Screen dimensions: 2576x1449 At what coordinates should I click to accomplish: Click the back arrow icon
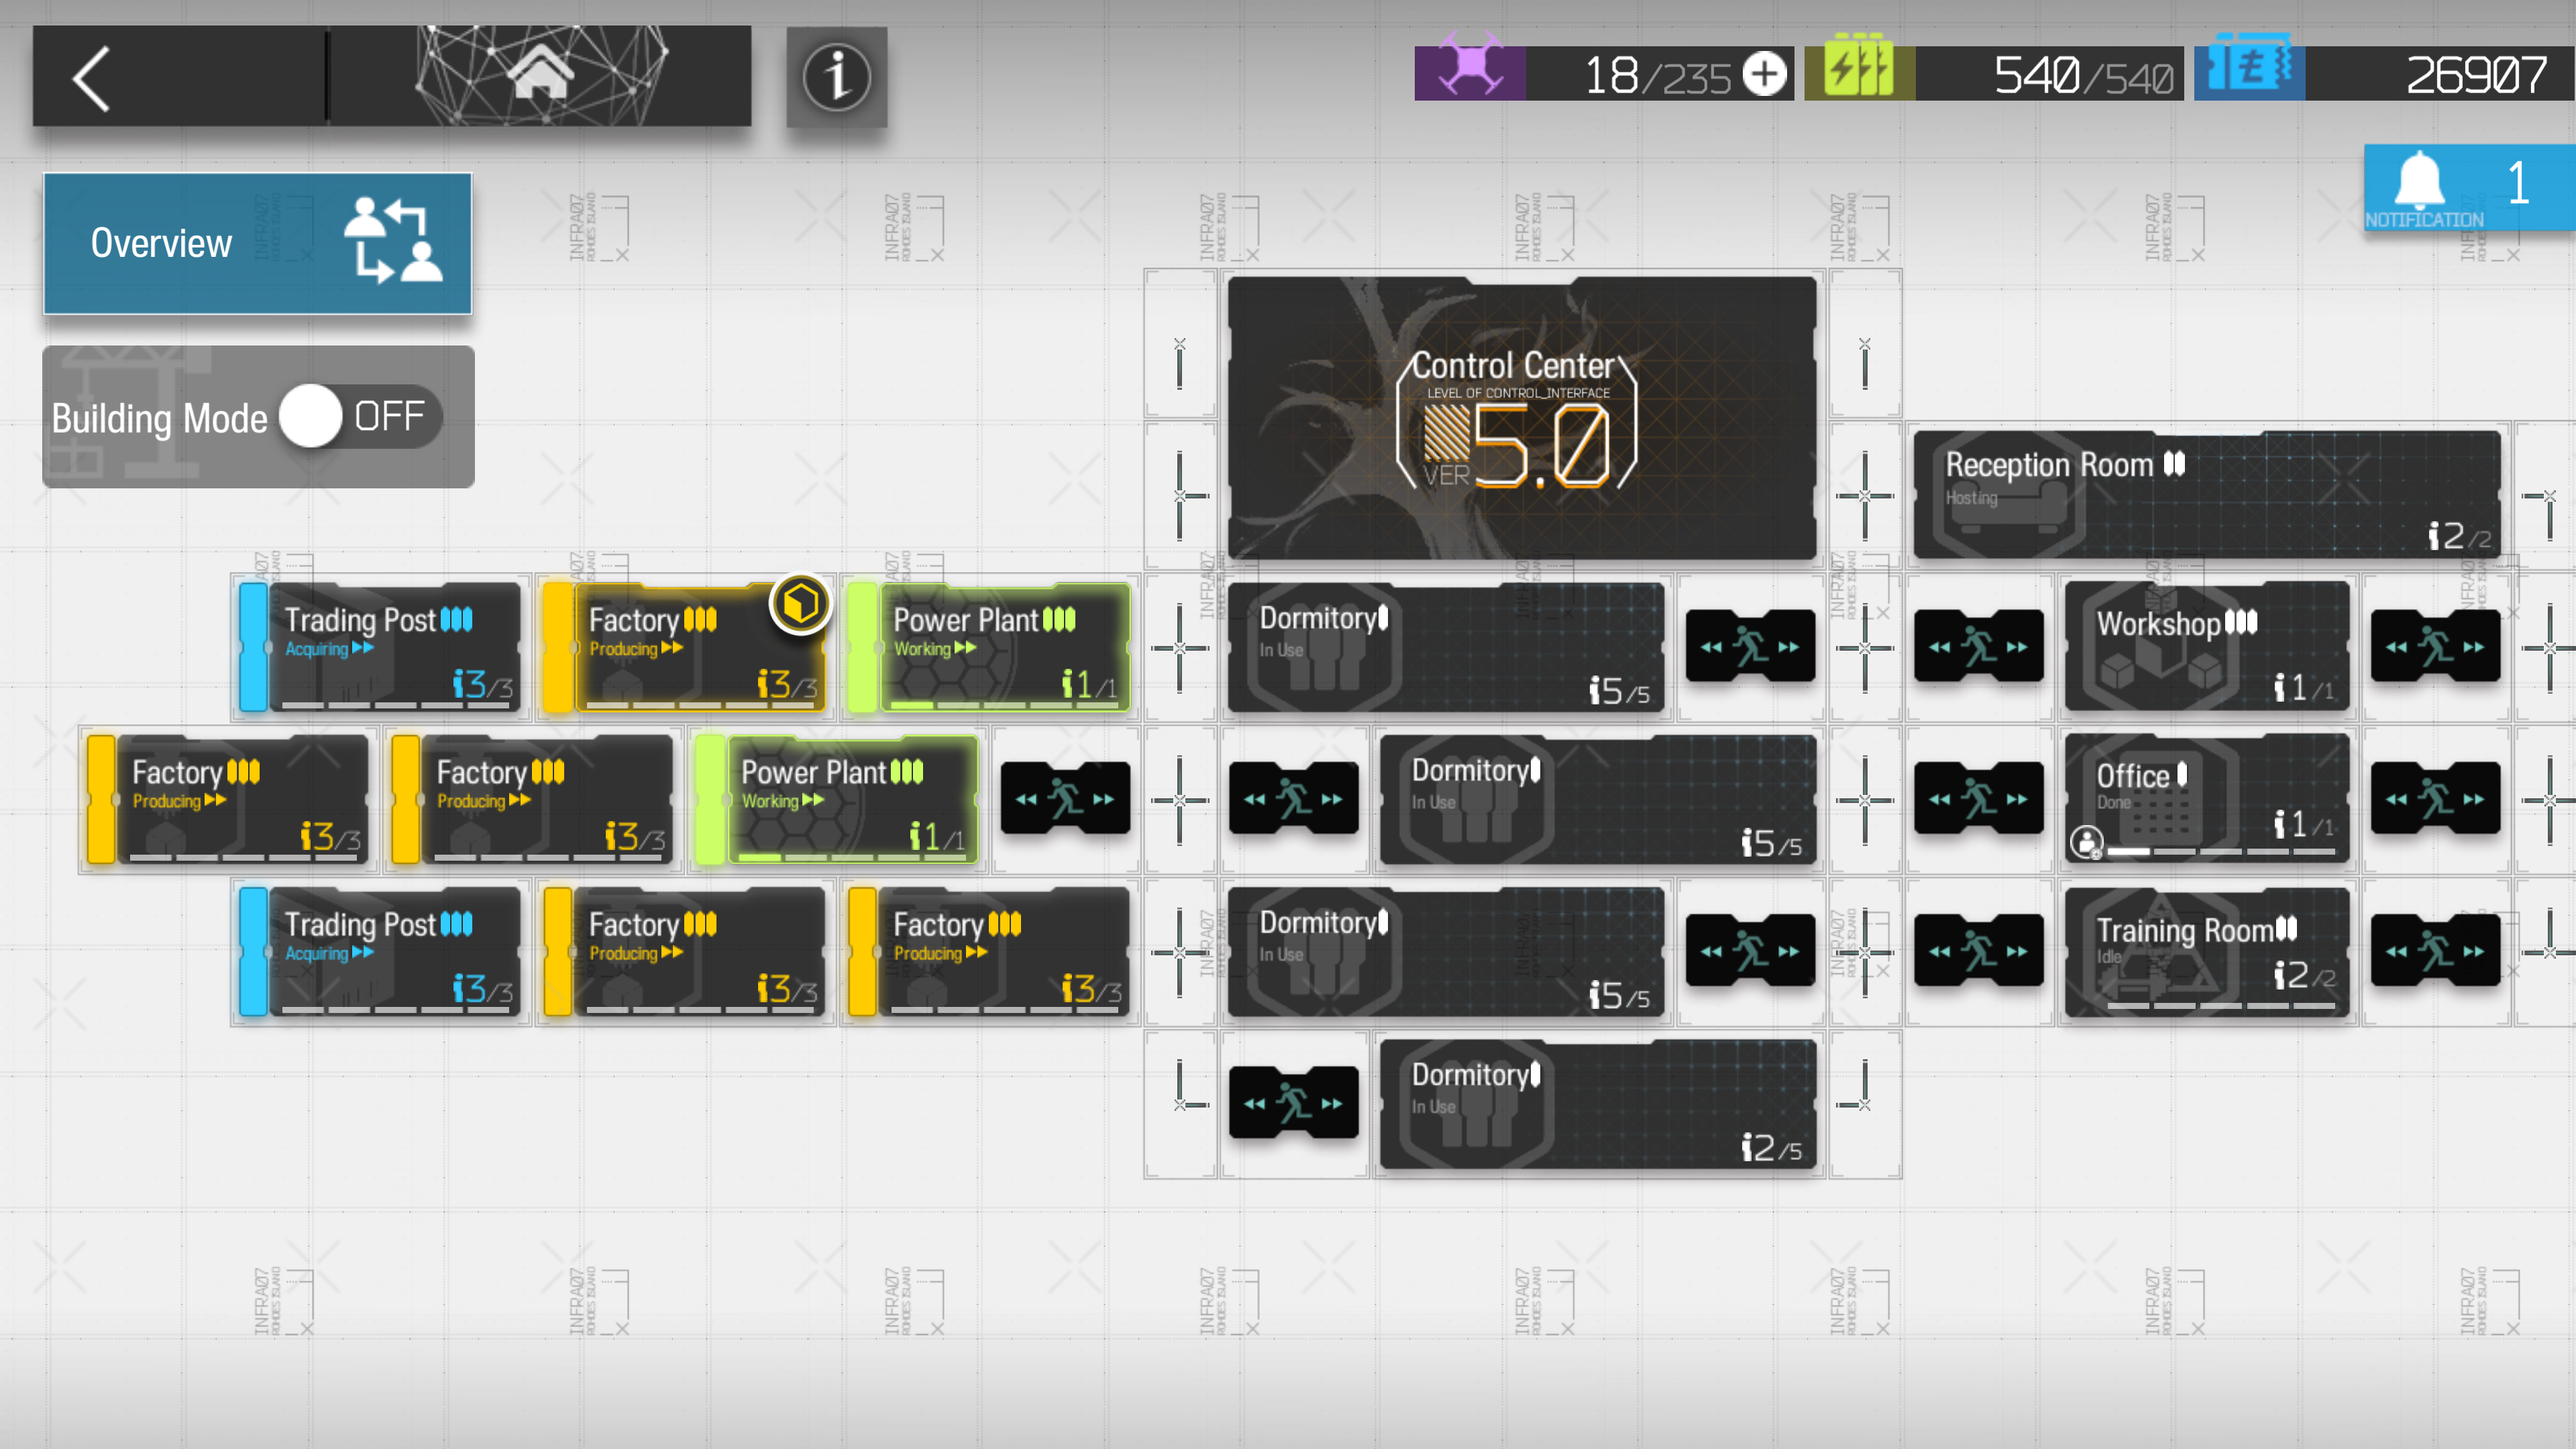click(x=92, y=78)
